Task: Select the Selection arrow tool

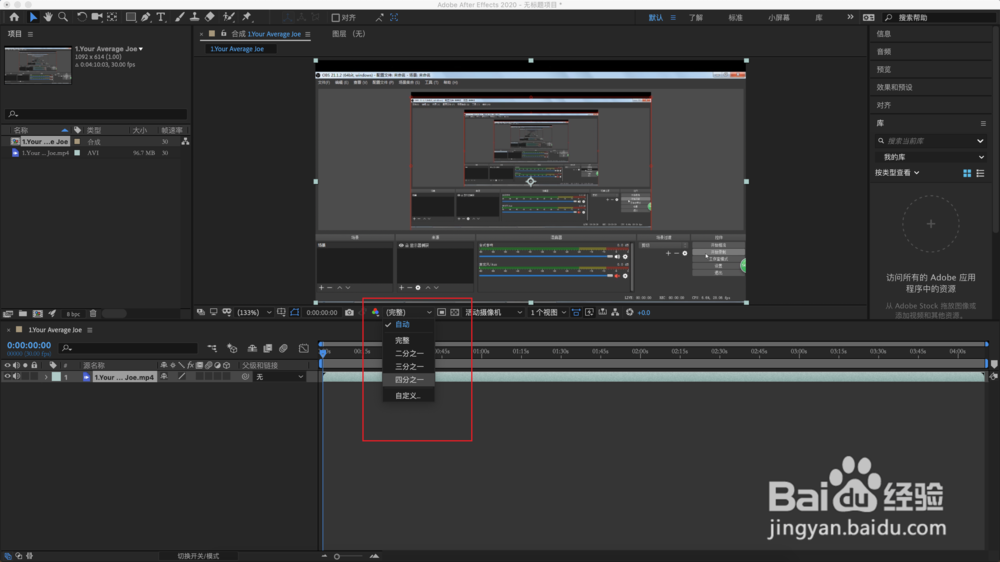Action: click(33, 17)
